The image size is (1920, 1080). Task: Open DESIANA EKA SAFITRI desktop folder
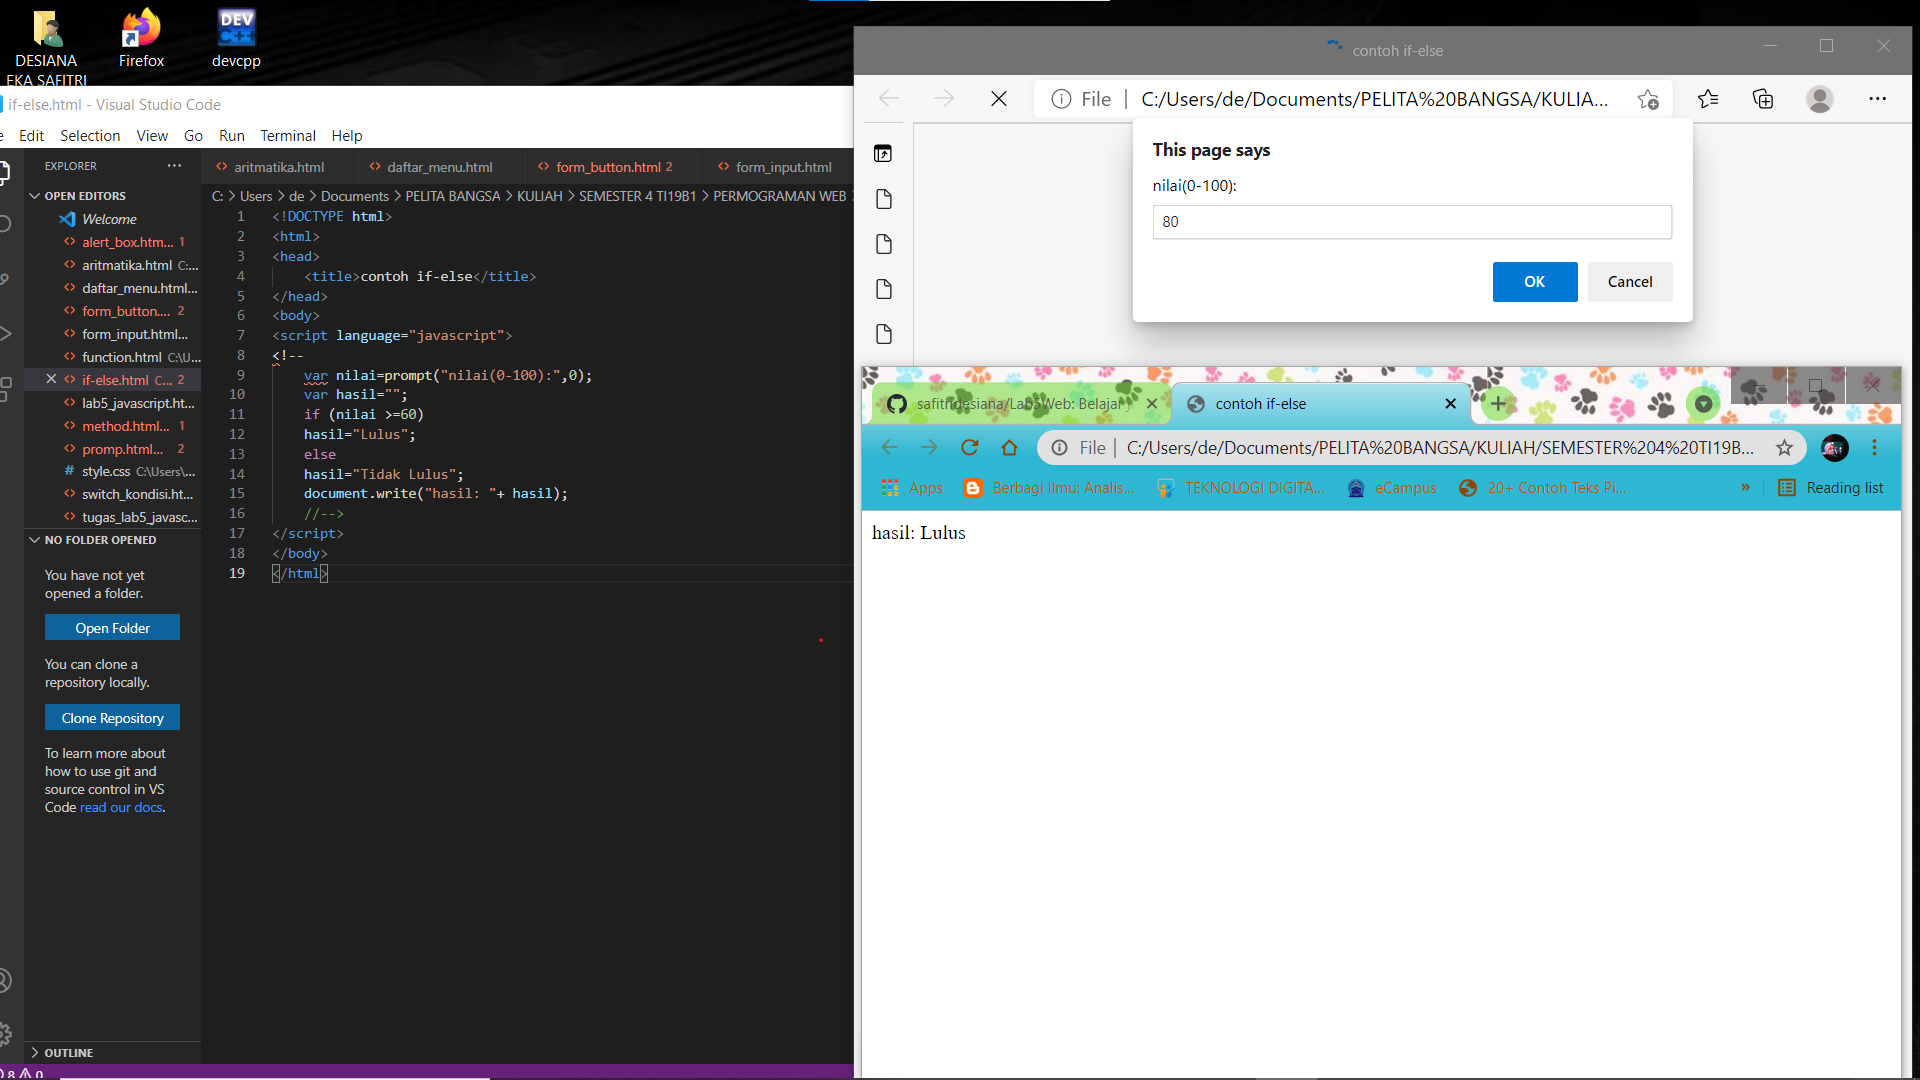point(46,45)
